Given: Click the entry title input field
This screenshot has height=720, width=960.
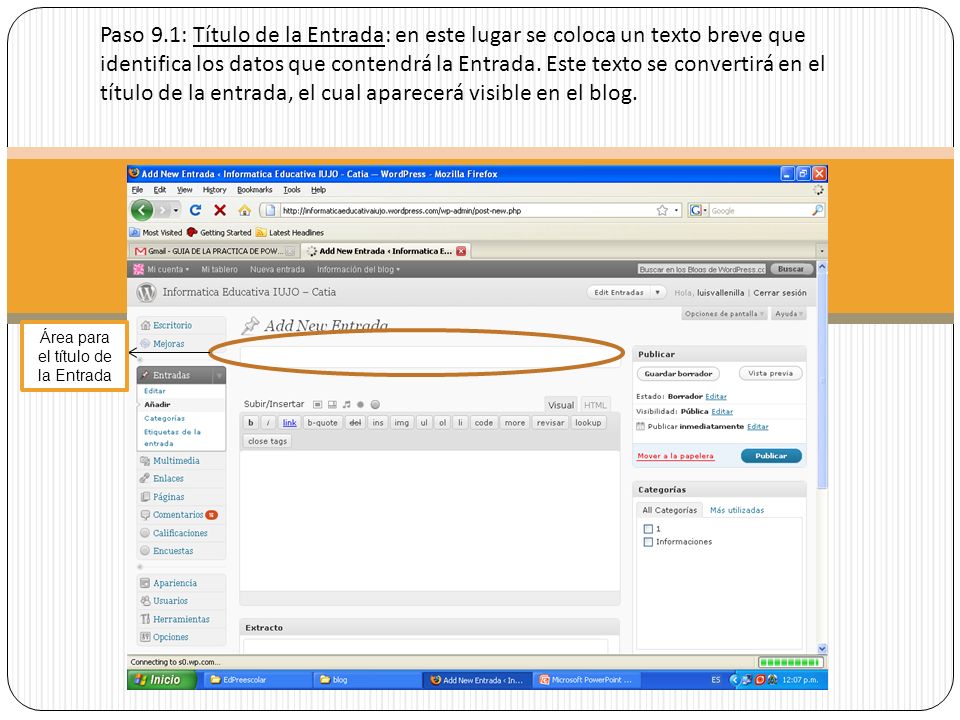Looking at the screenshot, I should [430, 356].
